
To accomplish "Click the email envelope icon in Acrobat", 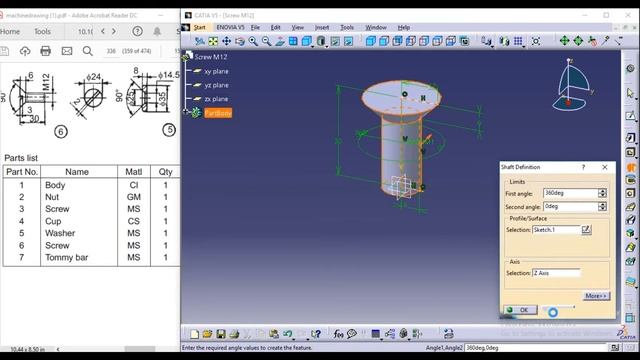I will point(67,51).
